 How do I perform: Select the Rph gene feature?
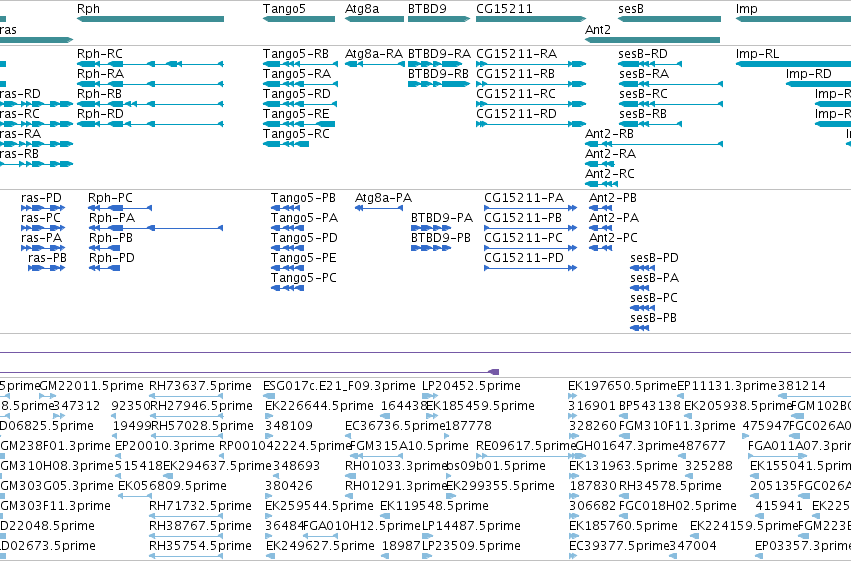150,19
